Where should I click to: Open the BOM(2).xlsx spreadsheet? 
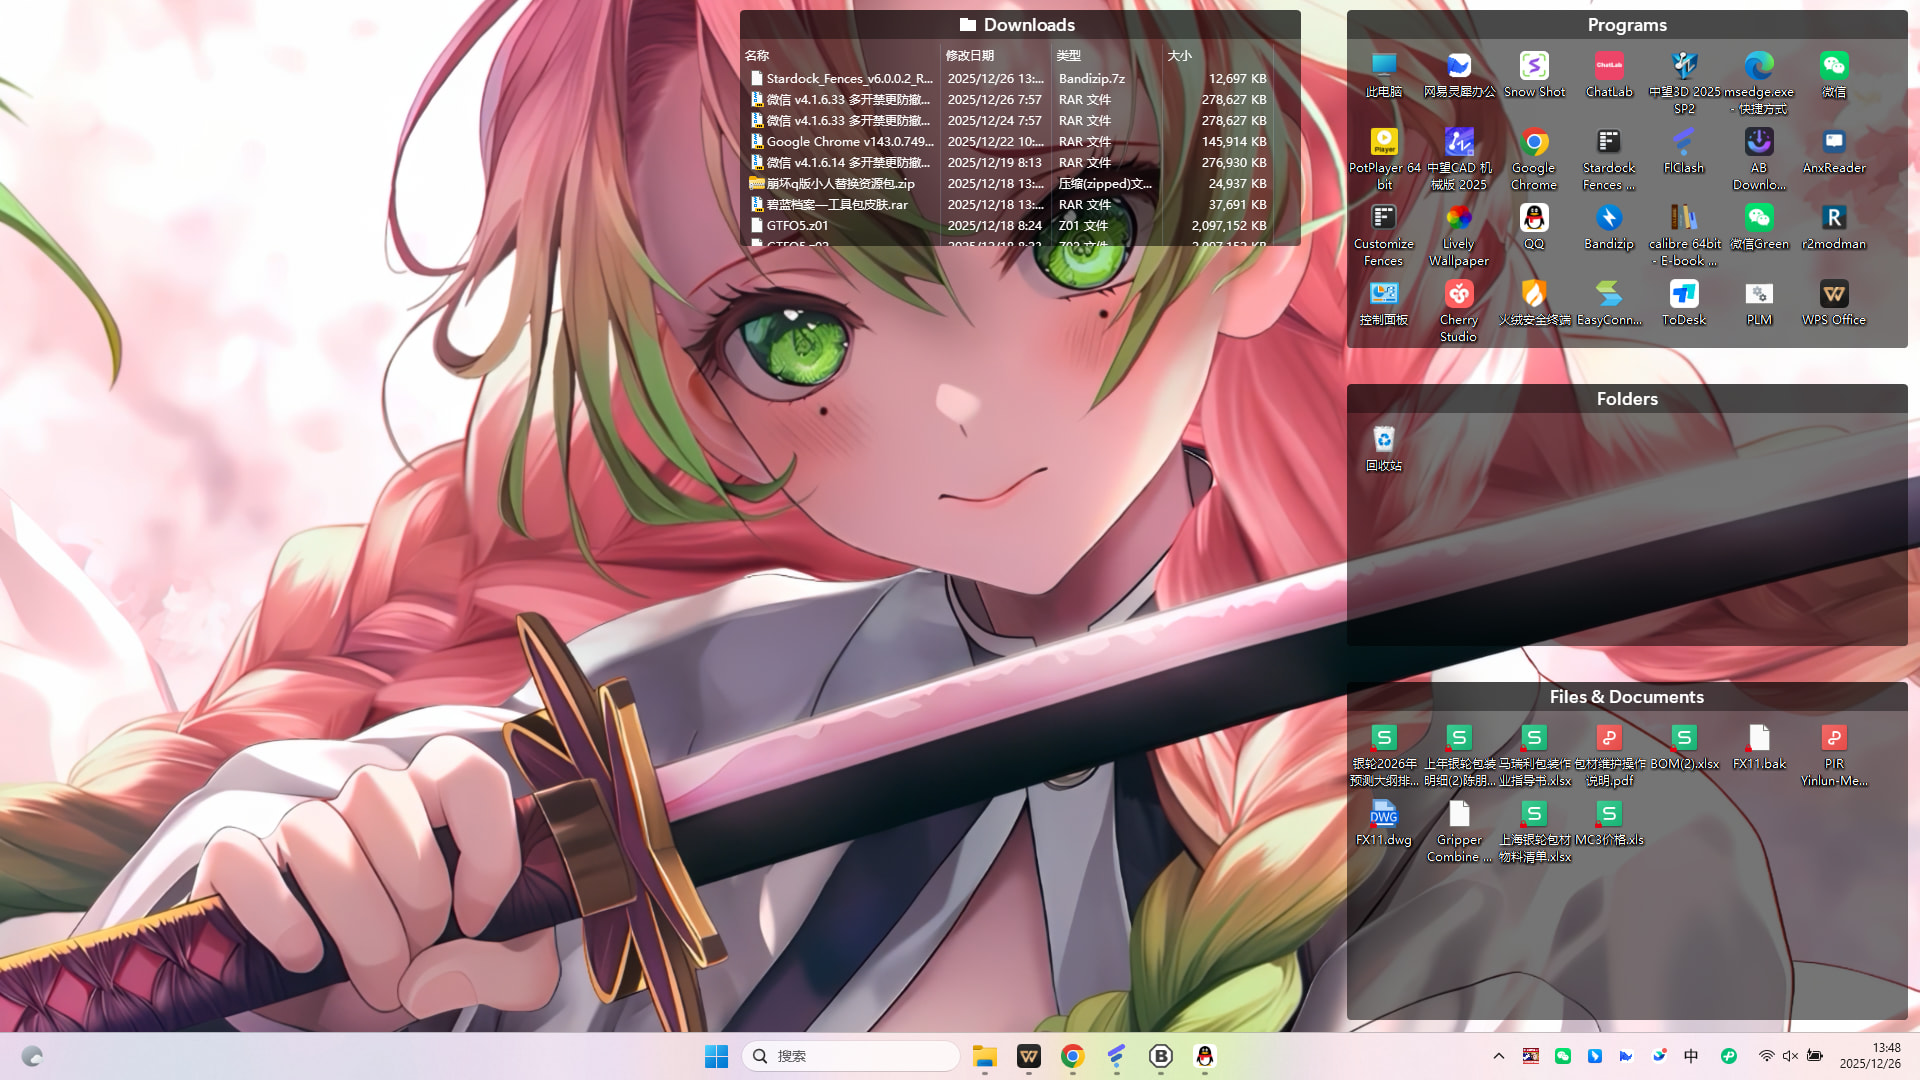click(1684, 739)
